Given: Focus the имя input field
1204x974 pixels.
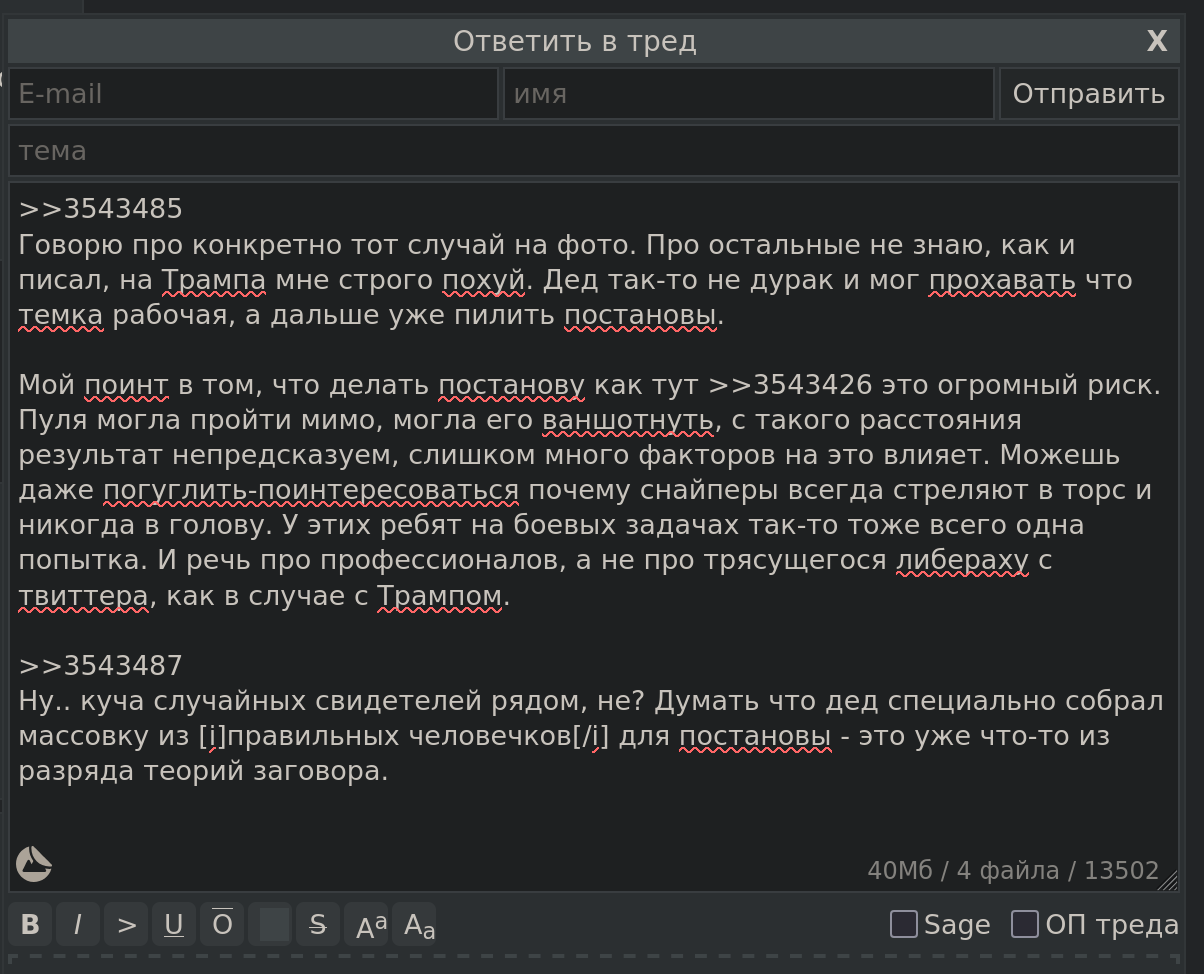Looking at the screenshot, I should click(749, 94).
